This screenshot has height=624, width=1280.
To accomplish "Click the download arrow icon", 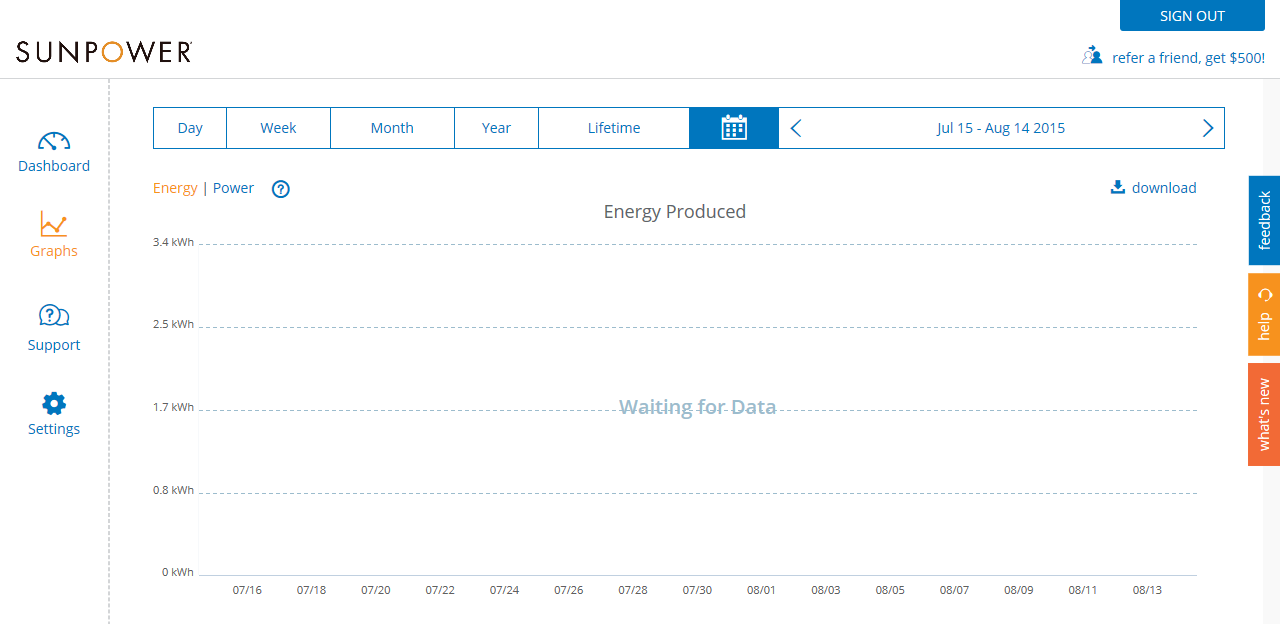I will tap(1118, 187).
